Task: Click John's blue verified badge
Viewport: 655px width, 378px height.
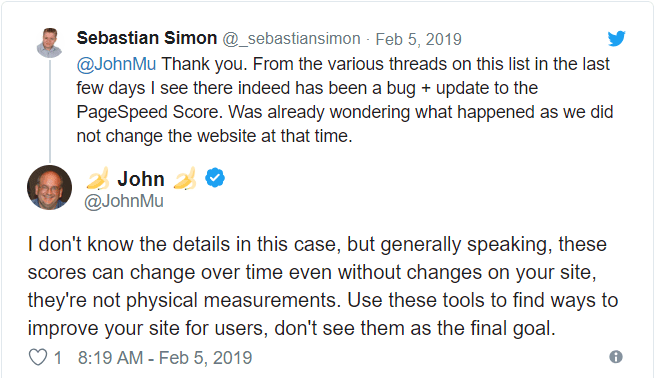Action: pos(215,178)
